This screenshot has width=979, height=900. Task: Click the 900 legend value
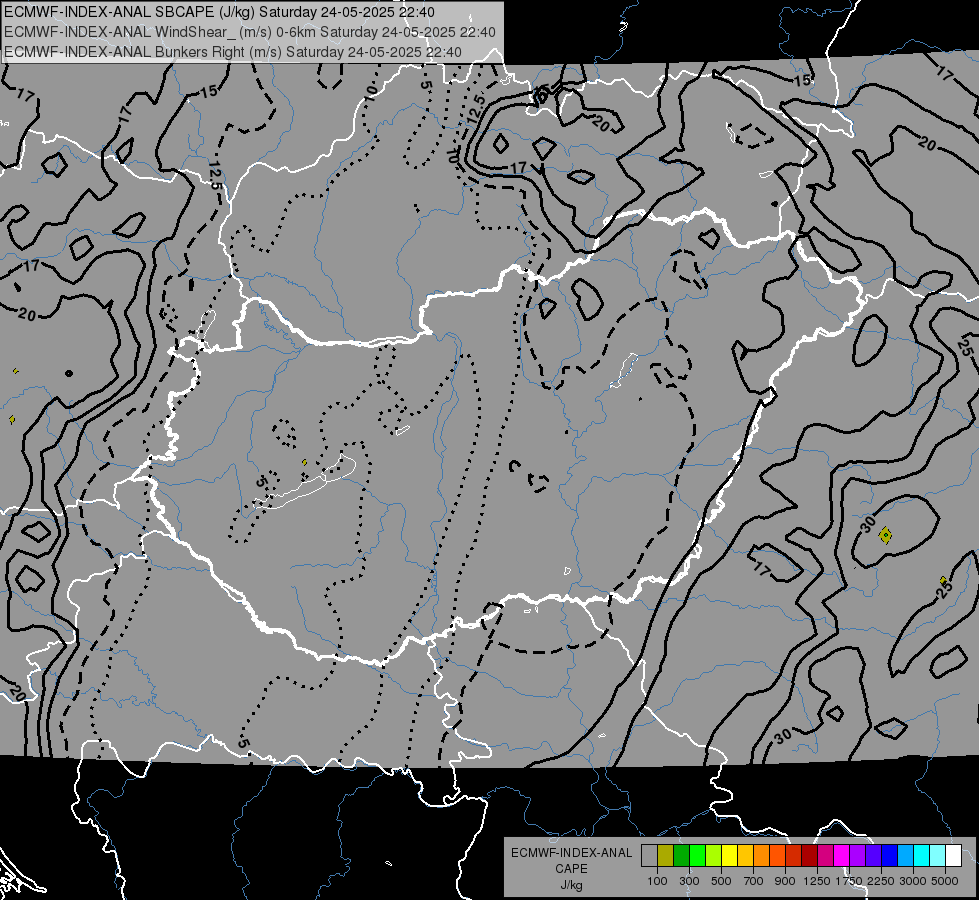click(x=785, y=881)
